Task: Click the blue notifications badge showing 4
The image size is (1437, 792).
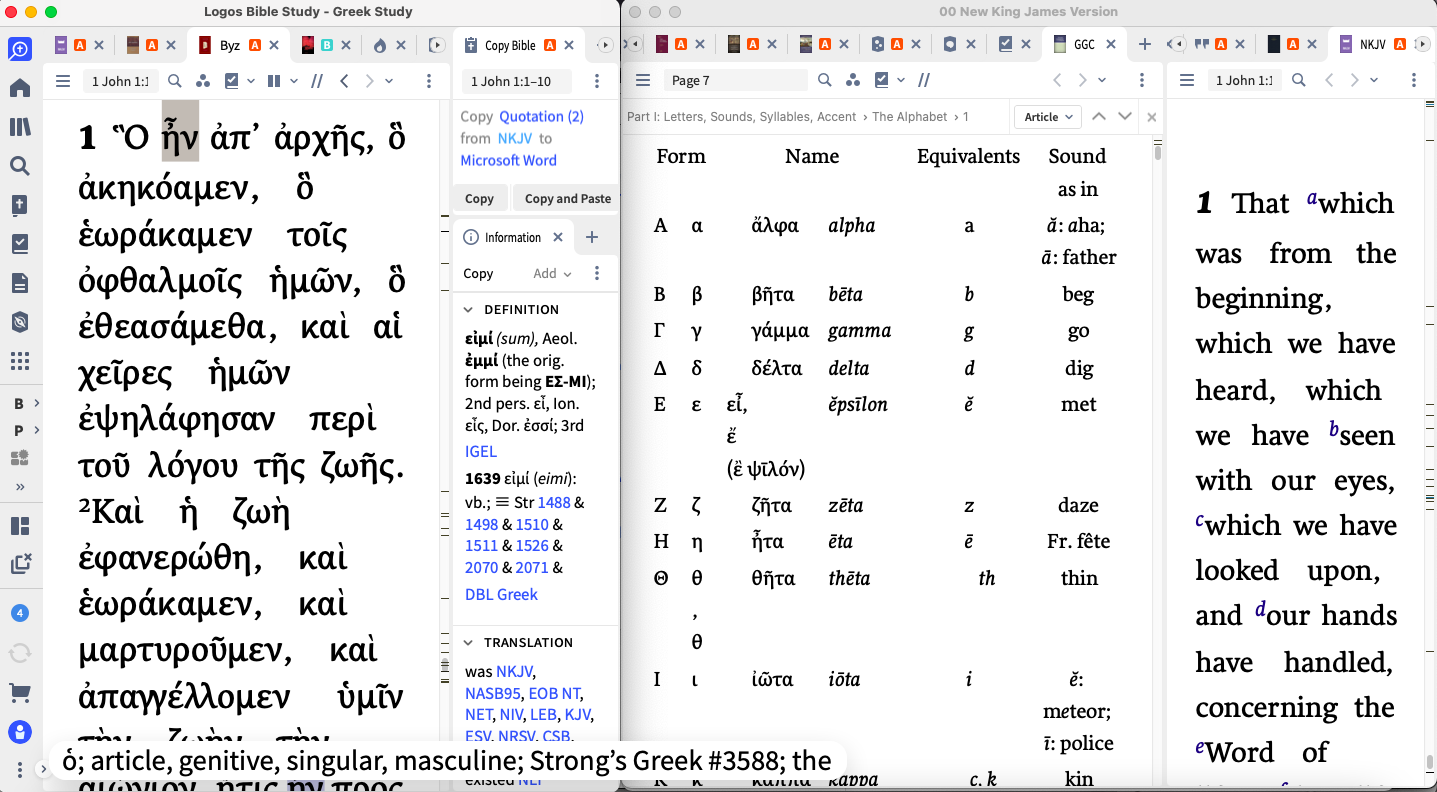Action: [19, 613]
